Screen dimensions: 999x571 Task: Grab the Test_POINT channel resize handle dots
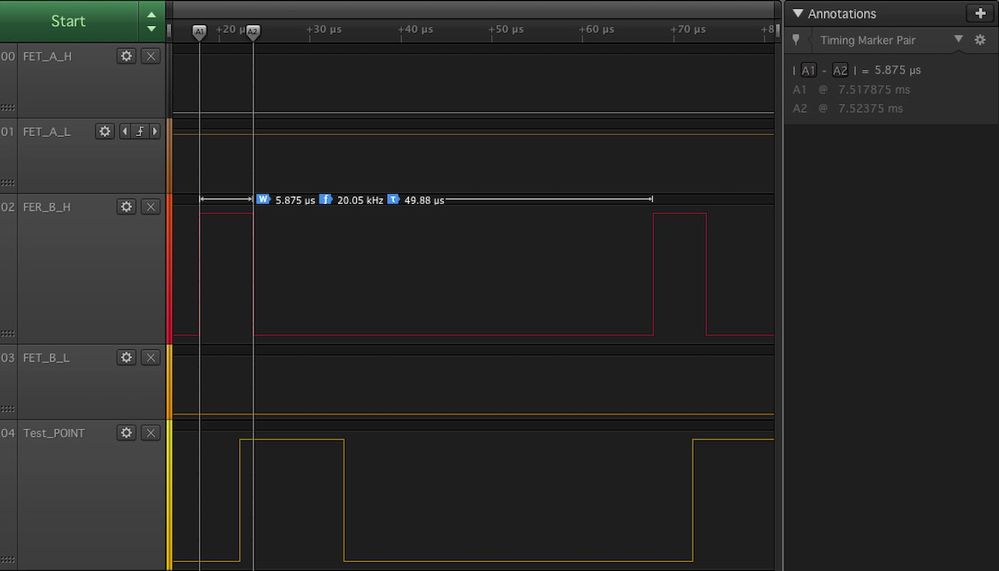[x=8, y=560]
